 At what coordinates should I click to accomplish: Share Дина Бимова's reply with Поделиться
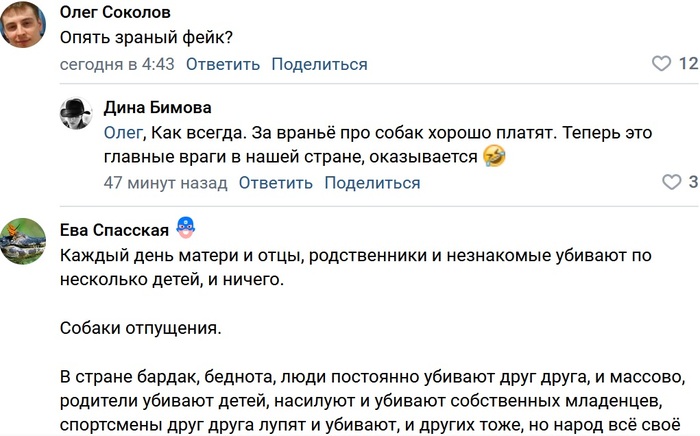pyautogui.click(x=372, y=183)
